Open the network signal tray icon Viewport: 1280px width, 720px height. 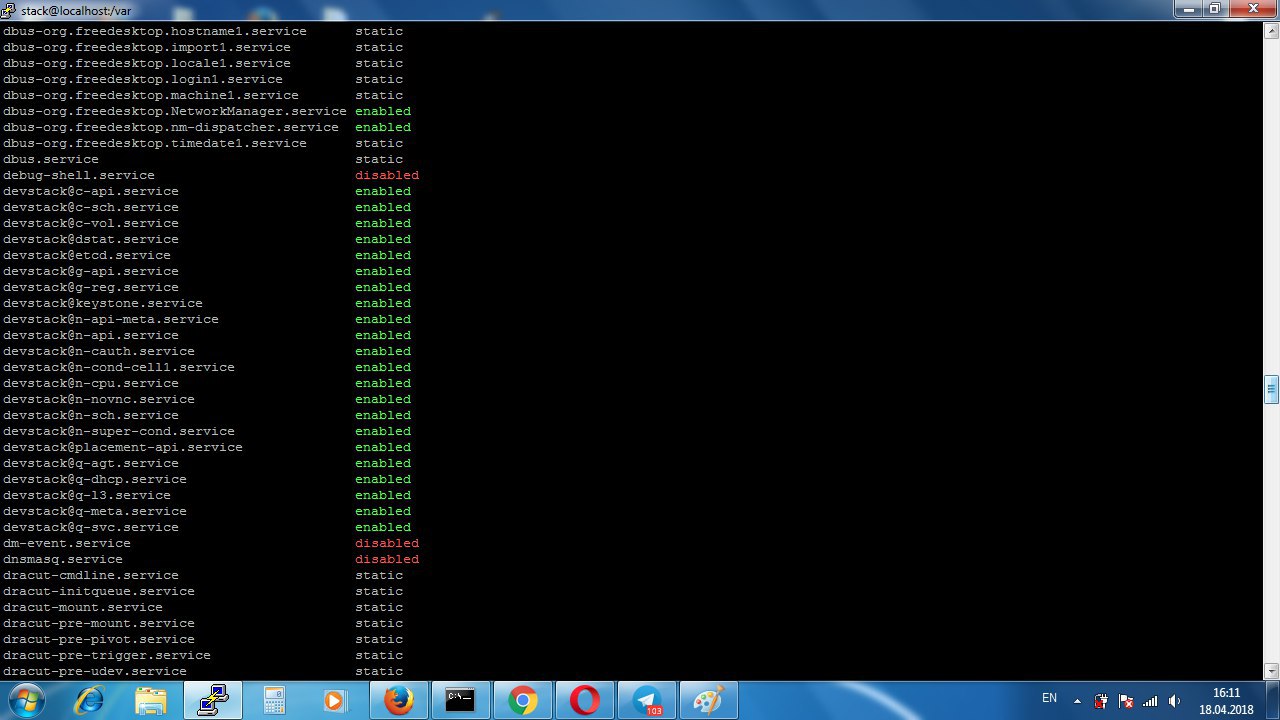[1150, 701]
